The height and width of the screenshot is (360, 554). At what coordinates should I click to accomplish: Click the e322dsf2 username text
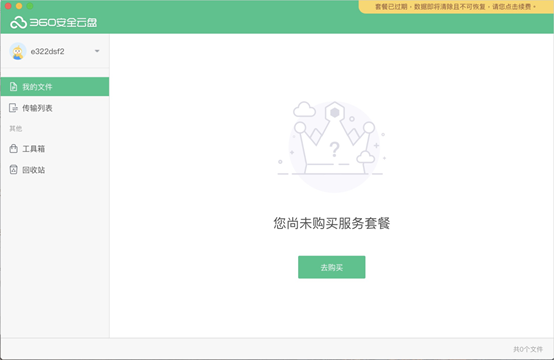point(47,52)
